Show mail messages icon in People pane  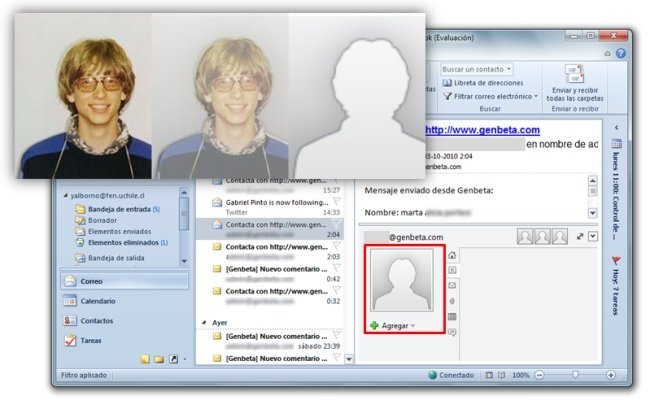click(452, 286)
